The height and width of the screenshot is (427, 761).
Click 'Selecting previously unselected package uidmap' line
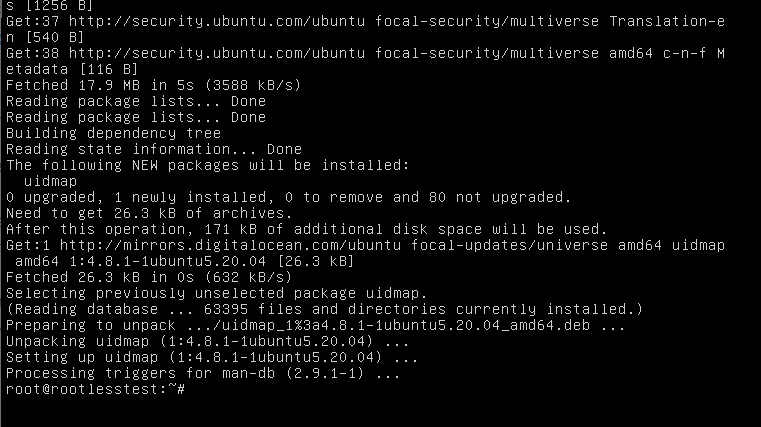tap(216, 293)
